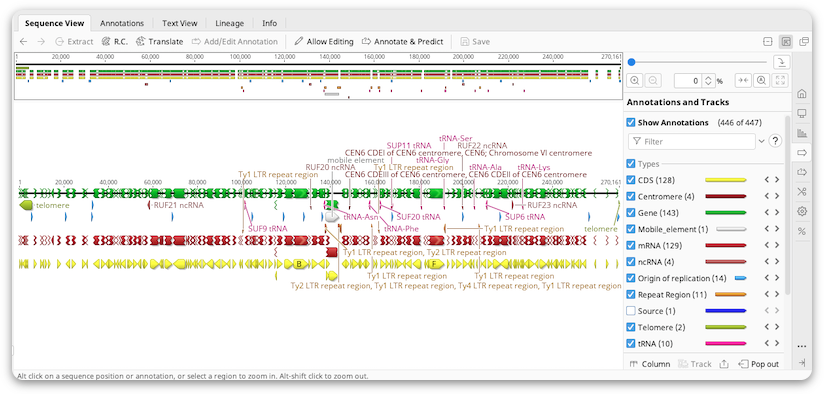Click the R.C. reverse complement button
Image resolution: width=824 pixels, height=394 pixels.
(x=115, y=42)
